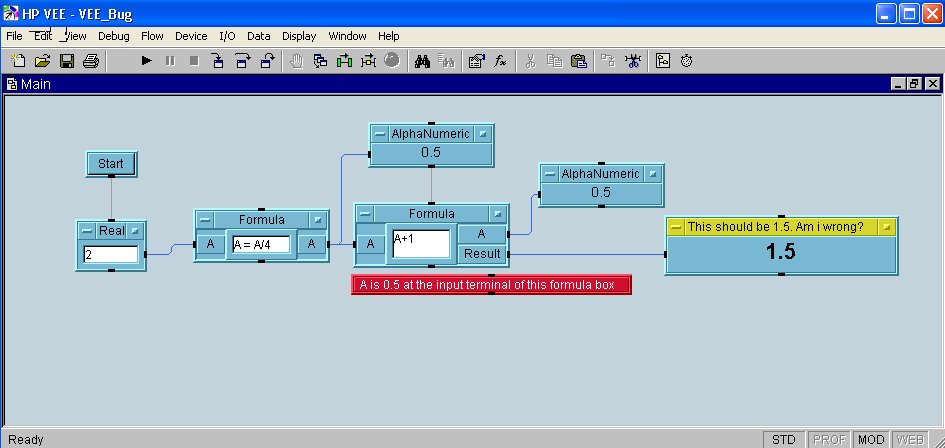Open the Debug menu
Viewport: 945px width, 448px height.
click(x=113, y=36)
